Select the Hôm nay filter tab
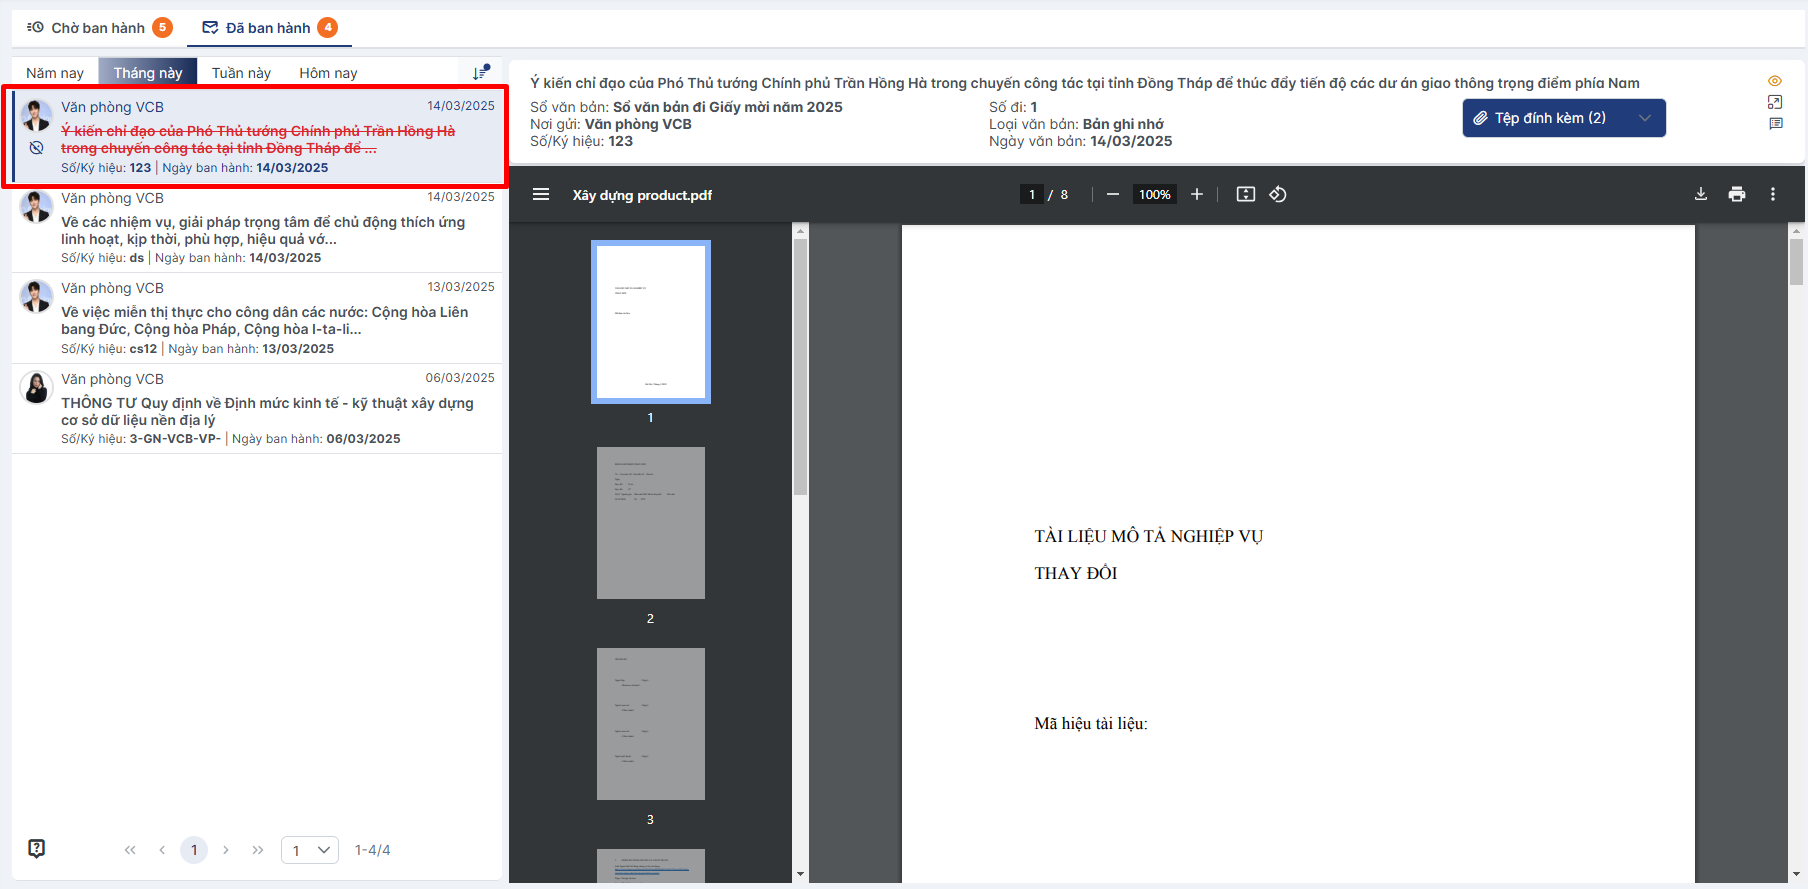The width and height of the screenshot is (1808, 889). pyautogui.click(x=328, y=73)
